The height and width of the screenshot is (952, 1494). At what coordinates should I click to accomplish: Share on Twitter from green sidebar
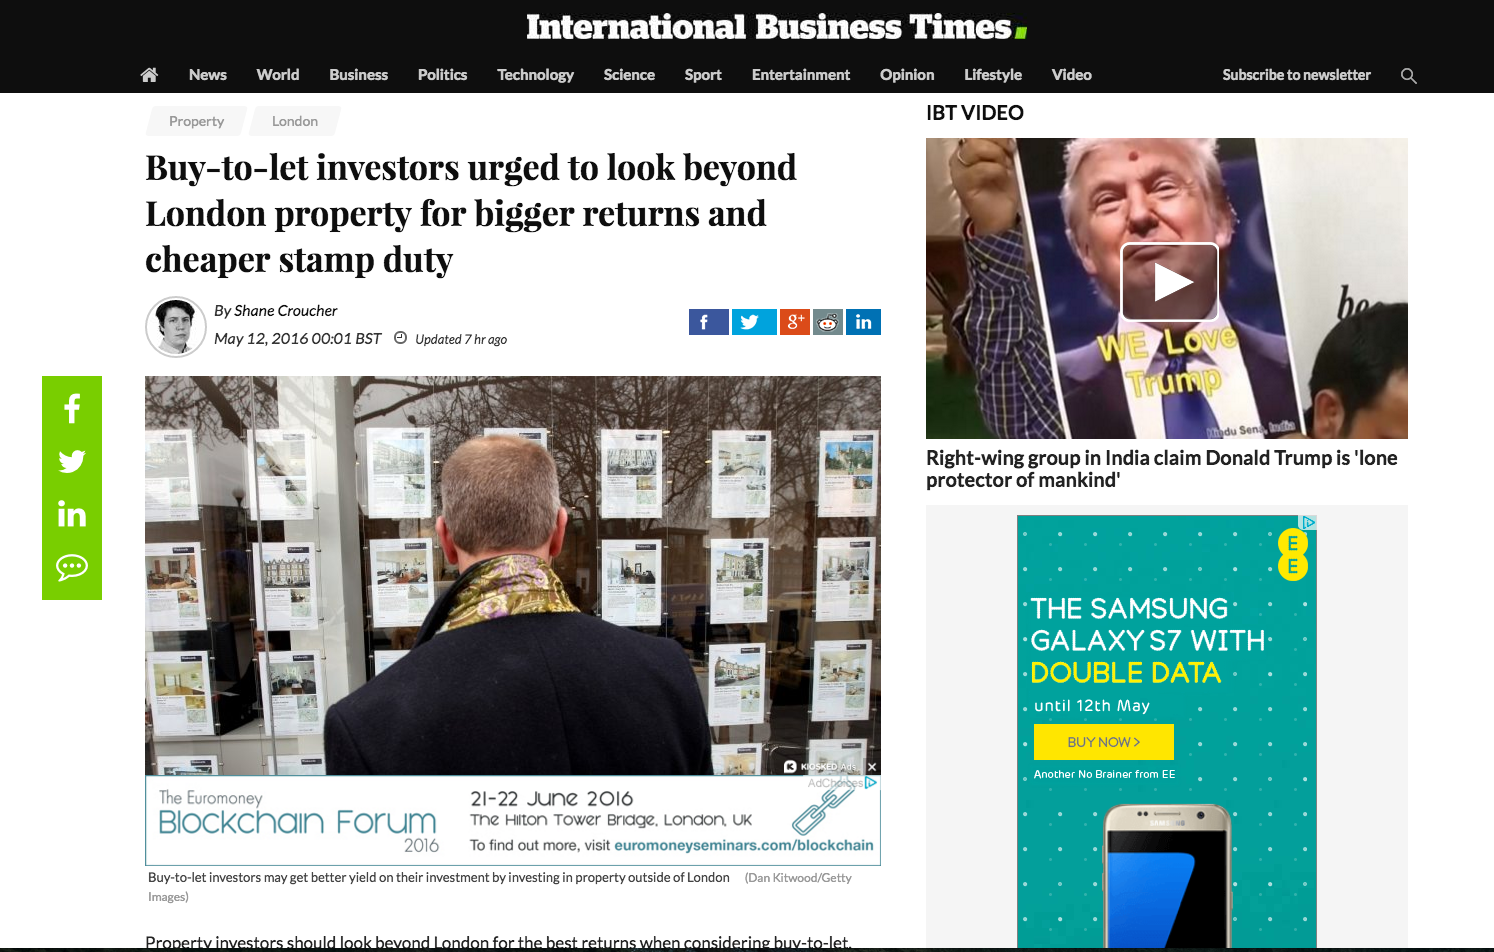(x=72, y=461)
